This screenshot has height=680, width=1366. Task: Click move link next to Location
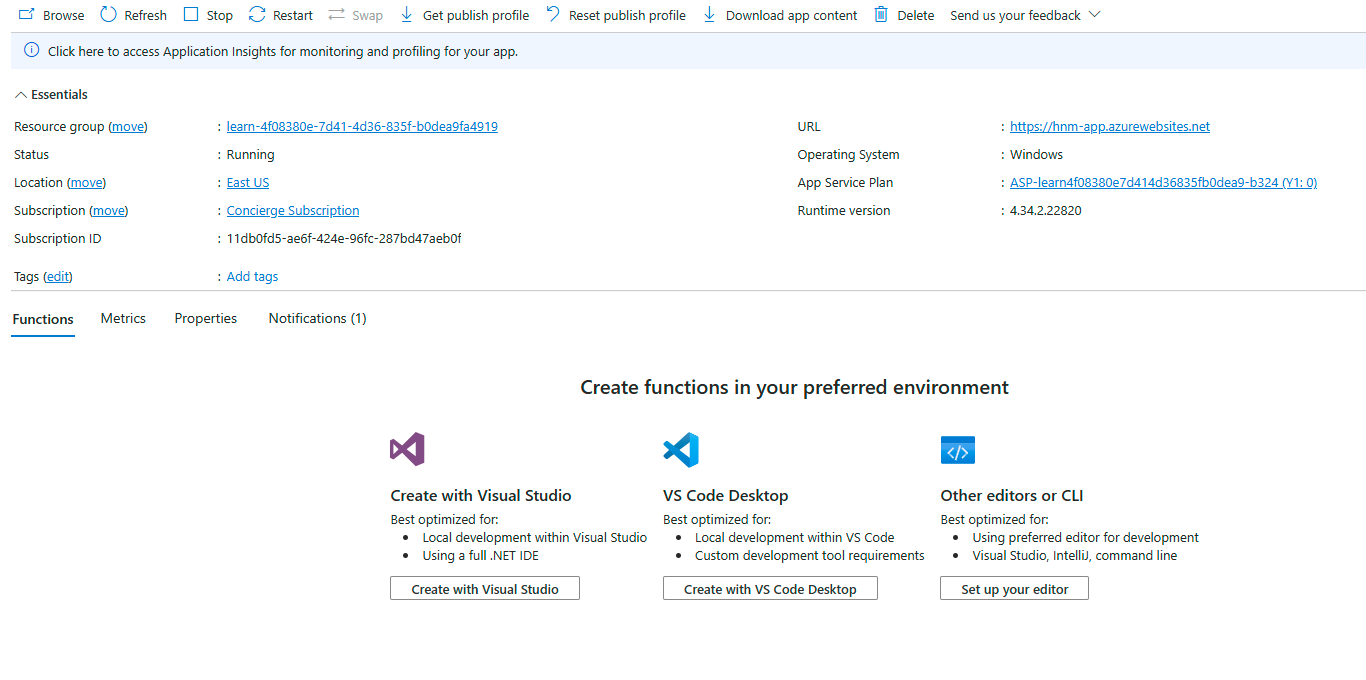click(x=86, y=183)
